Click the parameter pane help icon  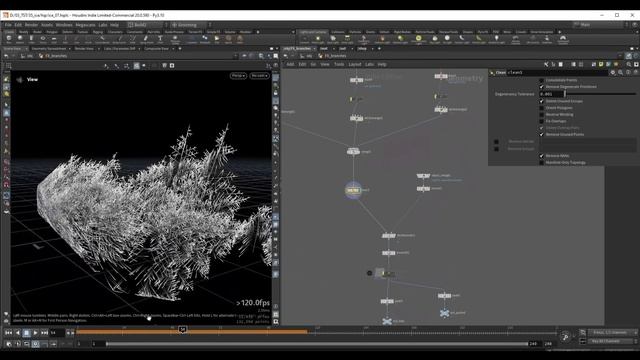tap(636, 72)
